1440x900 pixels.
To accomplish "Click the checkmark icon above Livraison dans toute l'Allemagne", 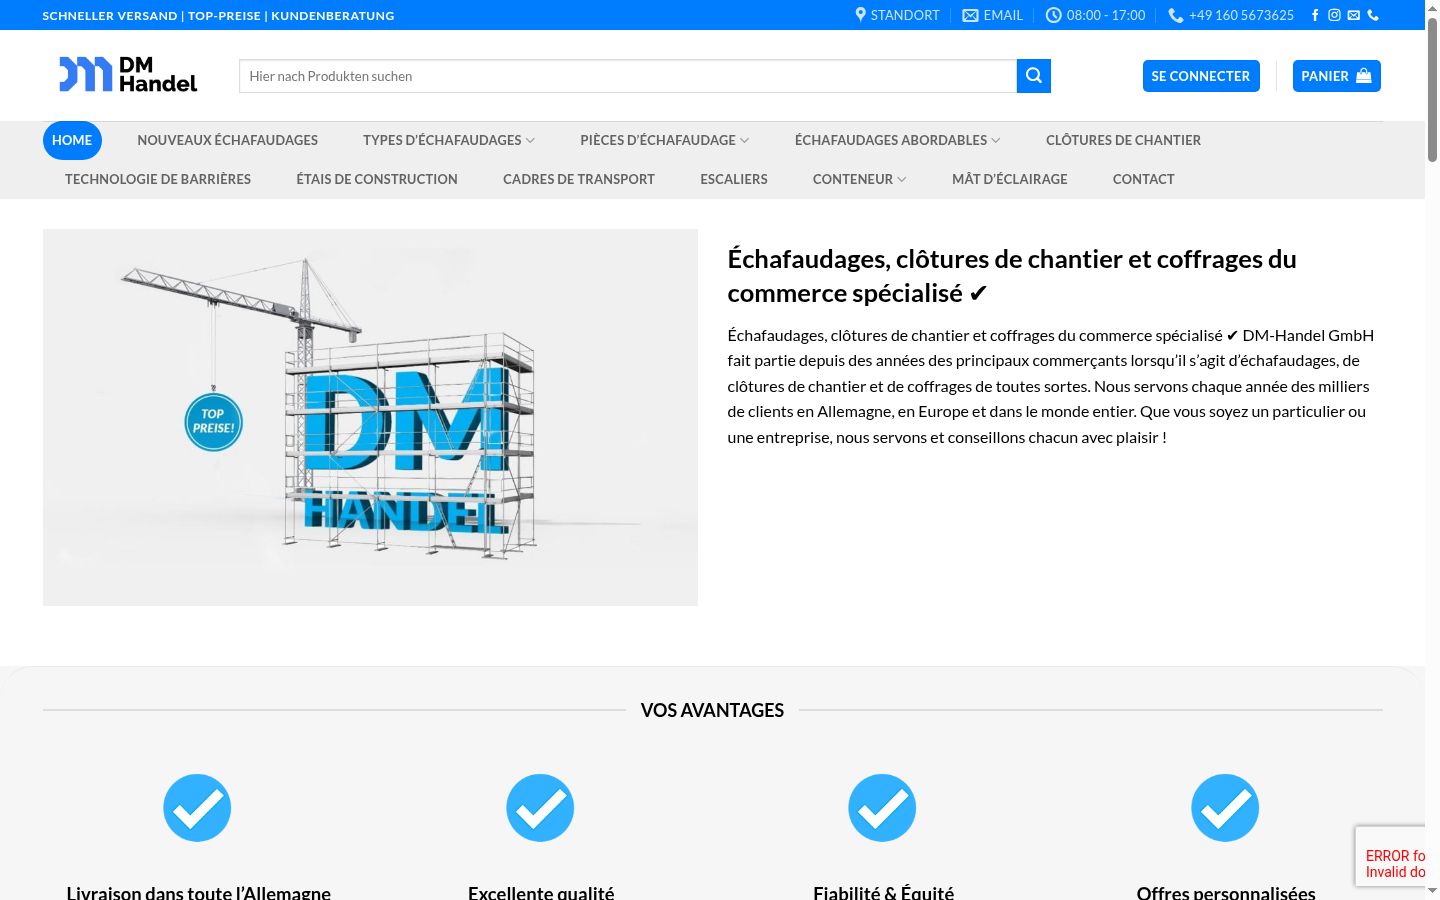I will [197, 808].
